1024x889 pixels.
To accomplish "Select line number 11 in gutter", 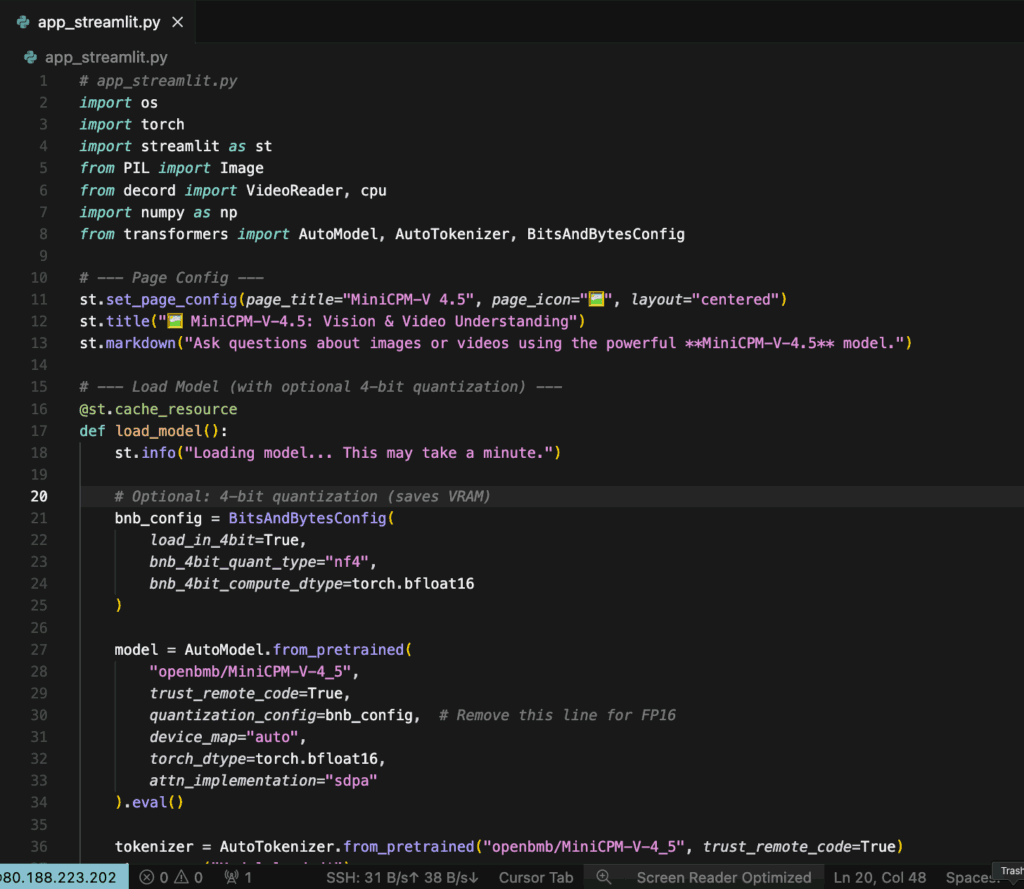I will click(39, 299).
